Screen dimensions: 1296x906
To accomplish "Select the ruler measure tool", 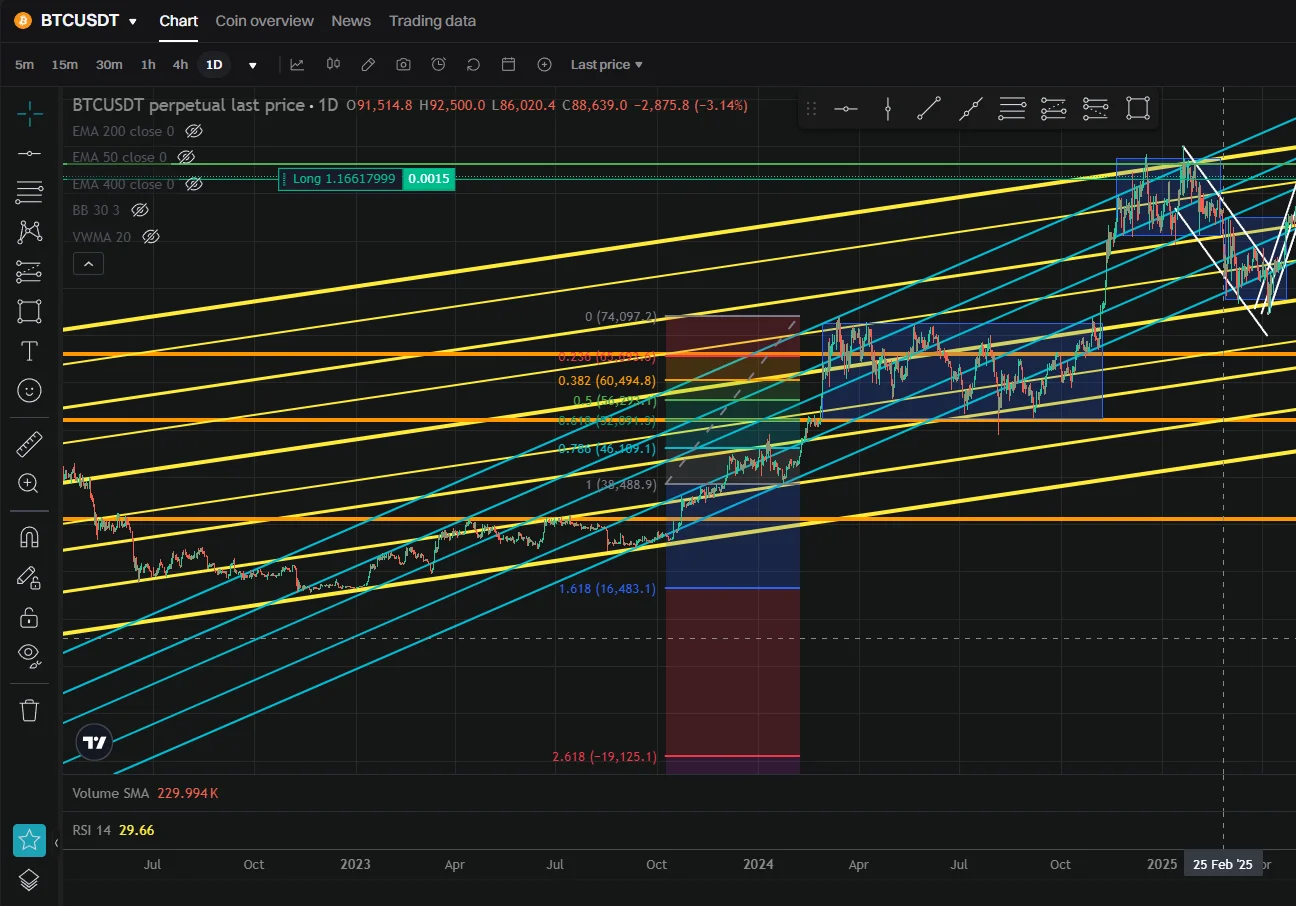I will coord(30,444).
